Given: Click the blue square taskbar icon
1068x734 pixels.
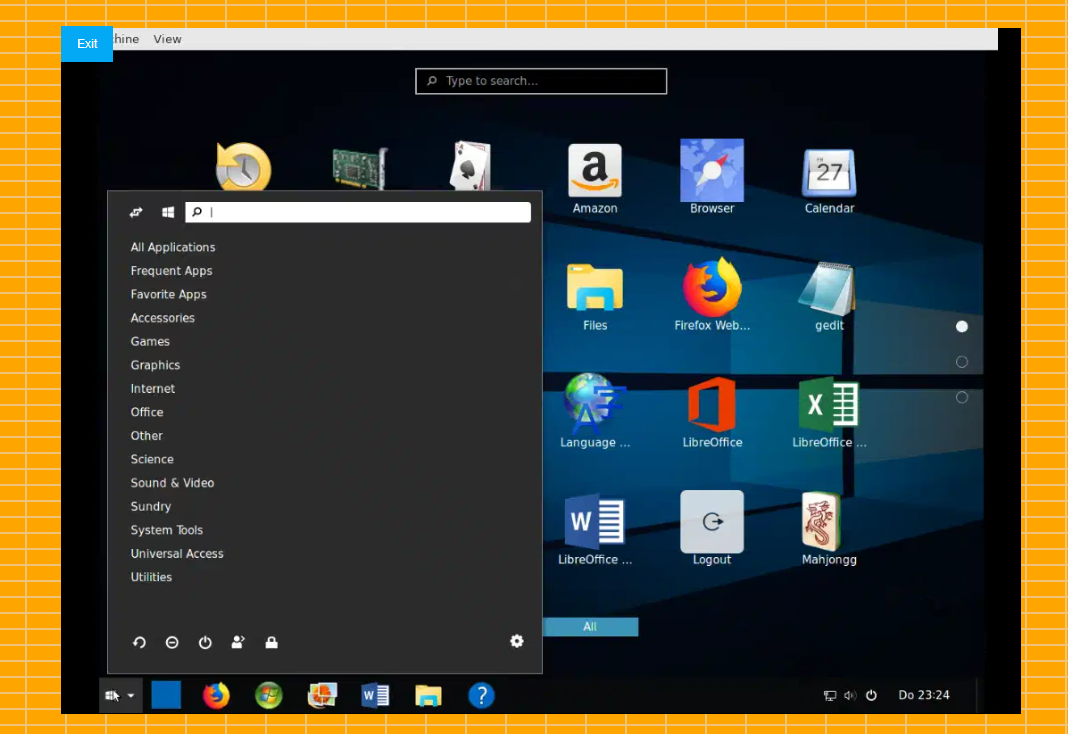Looking at the screenshot, I should (166, 695).
